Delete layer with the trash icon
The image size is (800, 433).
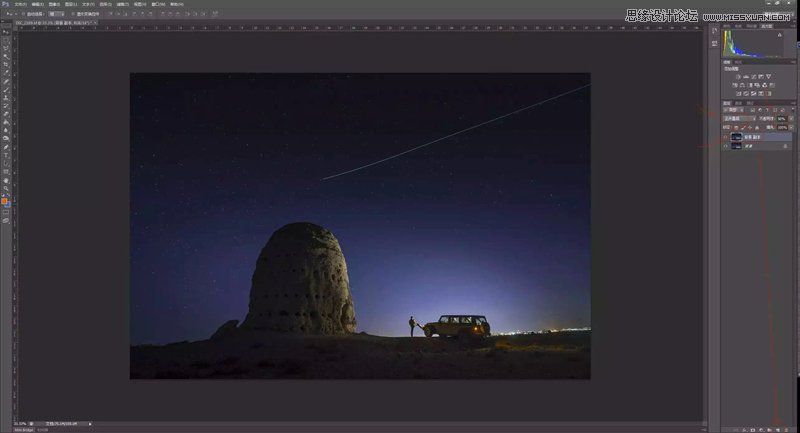pyautogui.click(x=786, y=430)
